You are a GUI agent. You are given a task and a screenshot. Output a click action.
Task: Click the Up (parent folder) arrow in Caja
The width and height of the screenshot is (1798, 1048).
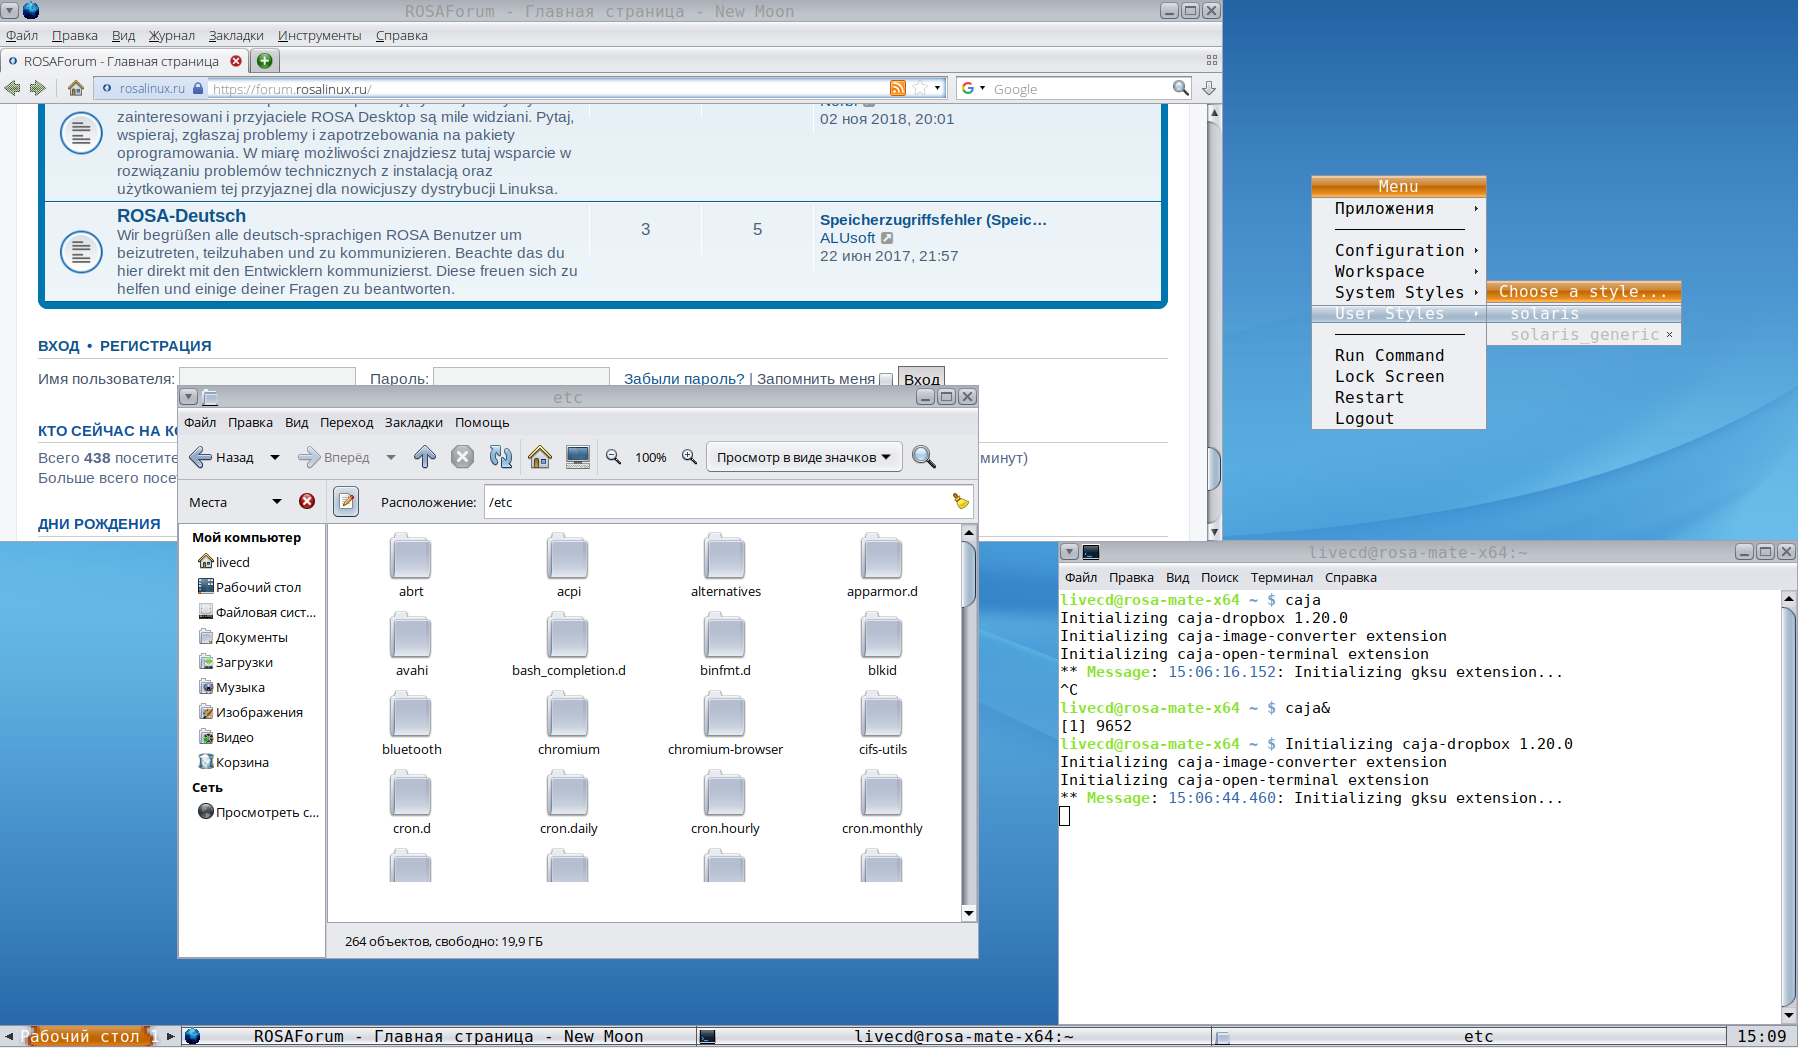(x=425, y=457)
